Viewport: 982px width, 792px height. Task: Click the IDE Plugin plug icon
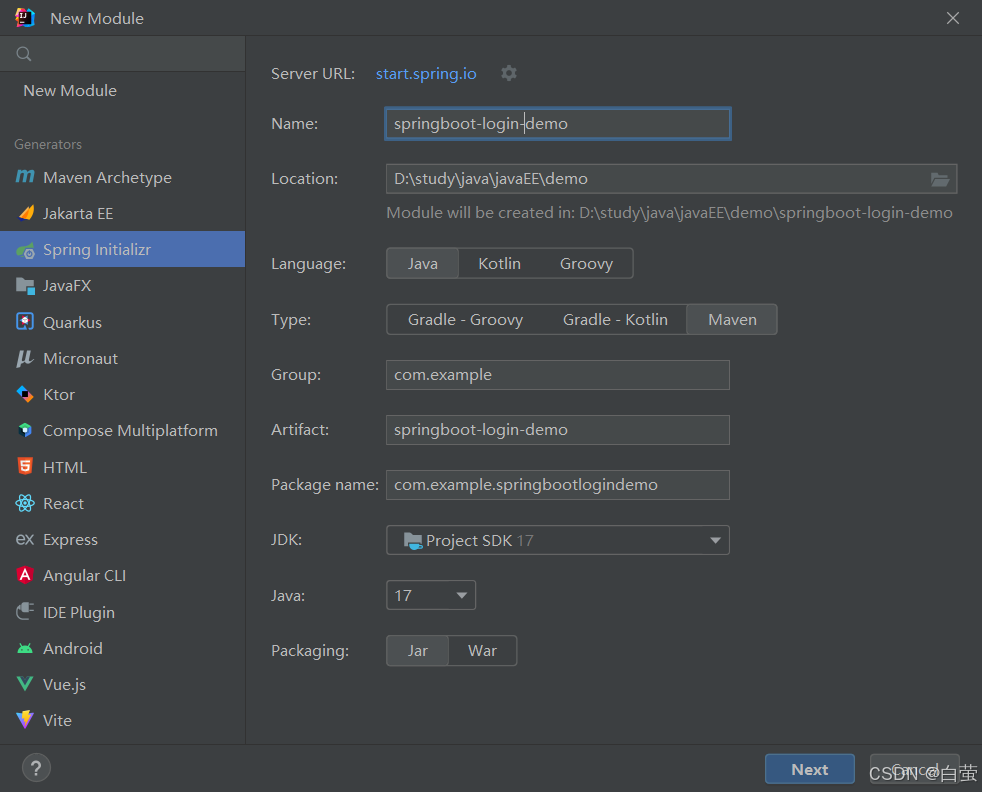pyautogui.click(x=25, y=611)
